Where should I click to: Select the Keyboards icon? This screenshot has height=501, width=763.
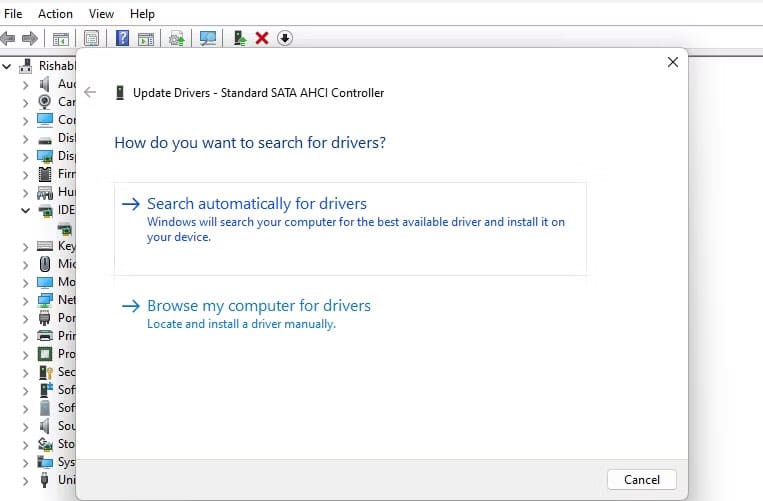45,246
